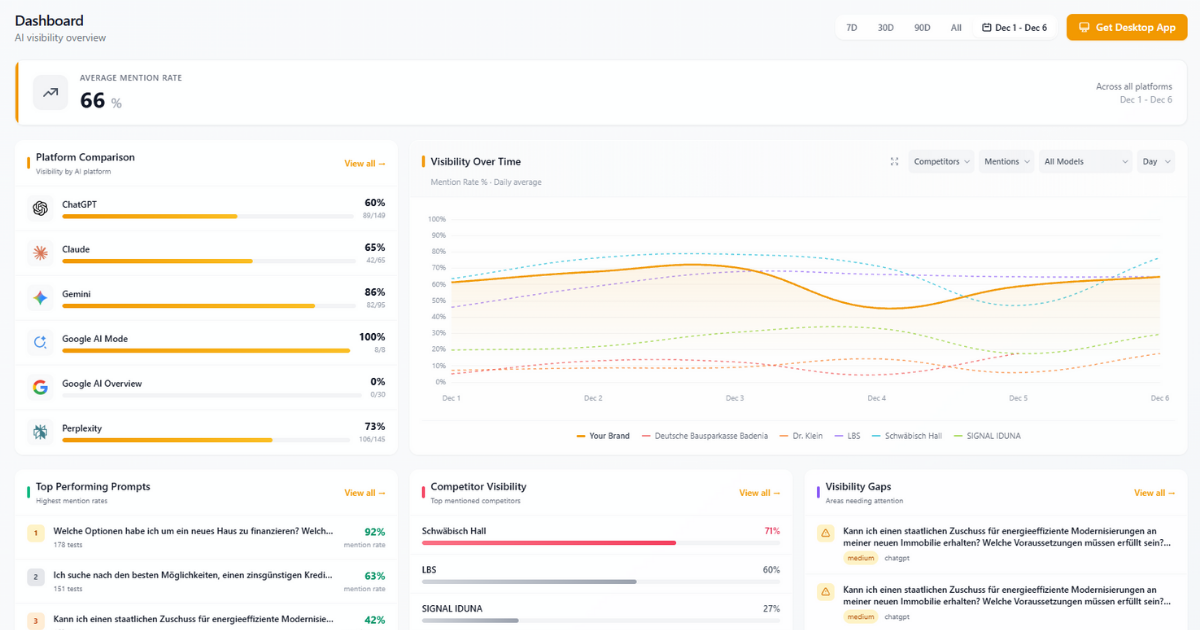
Task: Open the All Models dropdown
Action: coord(1084,161)
